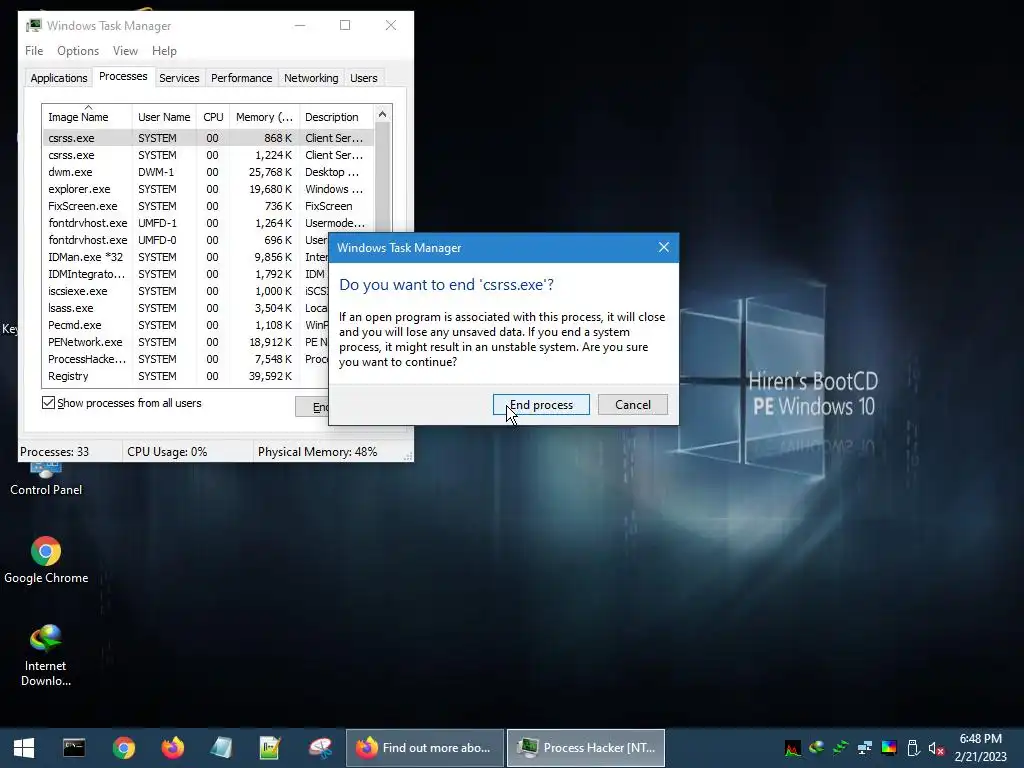Switch to Firefox 'Find out more abo...' window
The image size is (1024, 768).
tap(424, 748)
